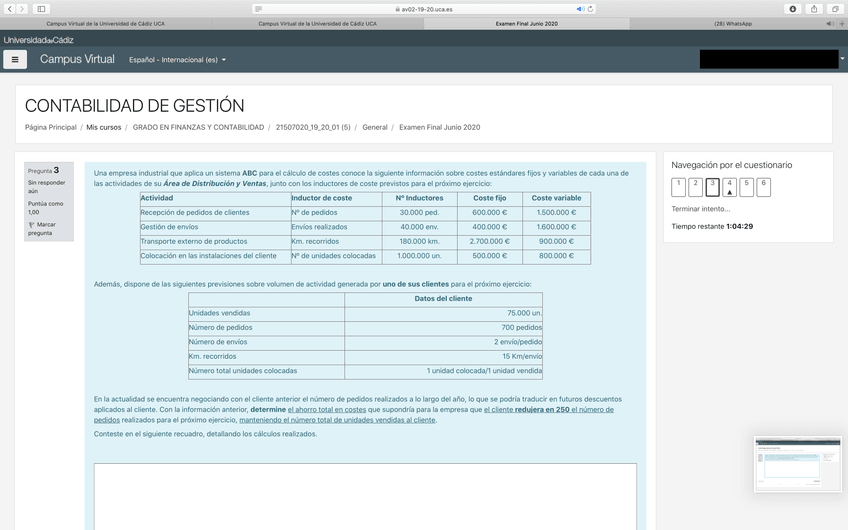Open the screenshot preview thumbnail
848x530 pixels.
pyautogui.click(x=797, y=463)
